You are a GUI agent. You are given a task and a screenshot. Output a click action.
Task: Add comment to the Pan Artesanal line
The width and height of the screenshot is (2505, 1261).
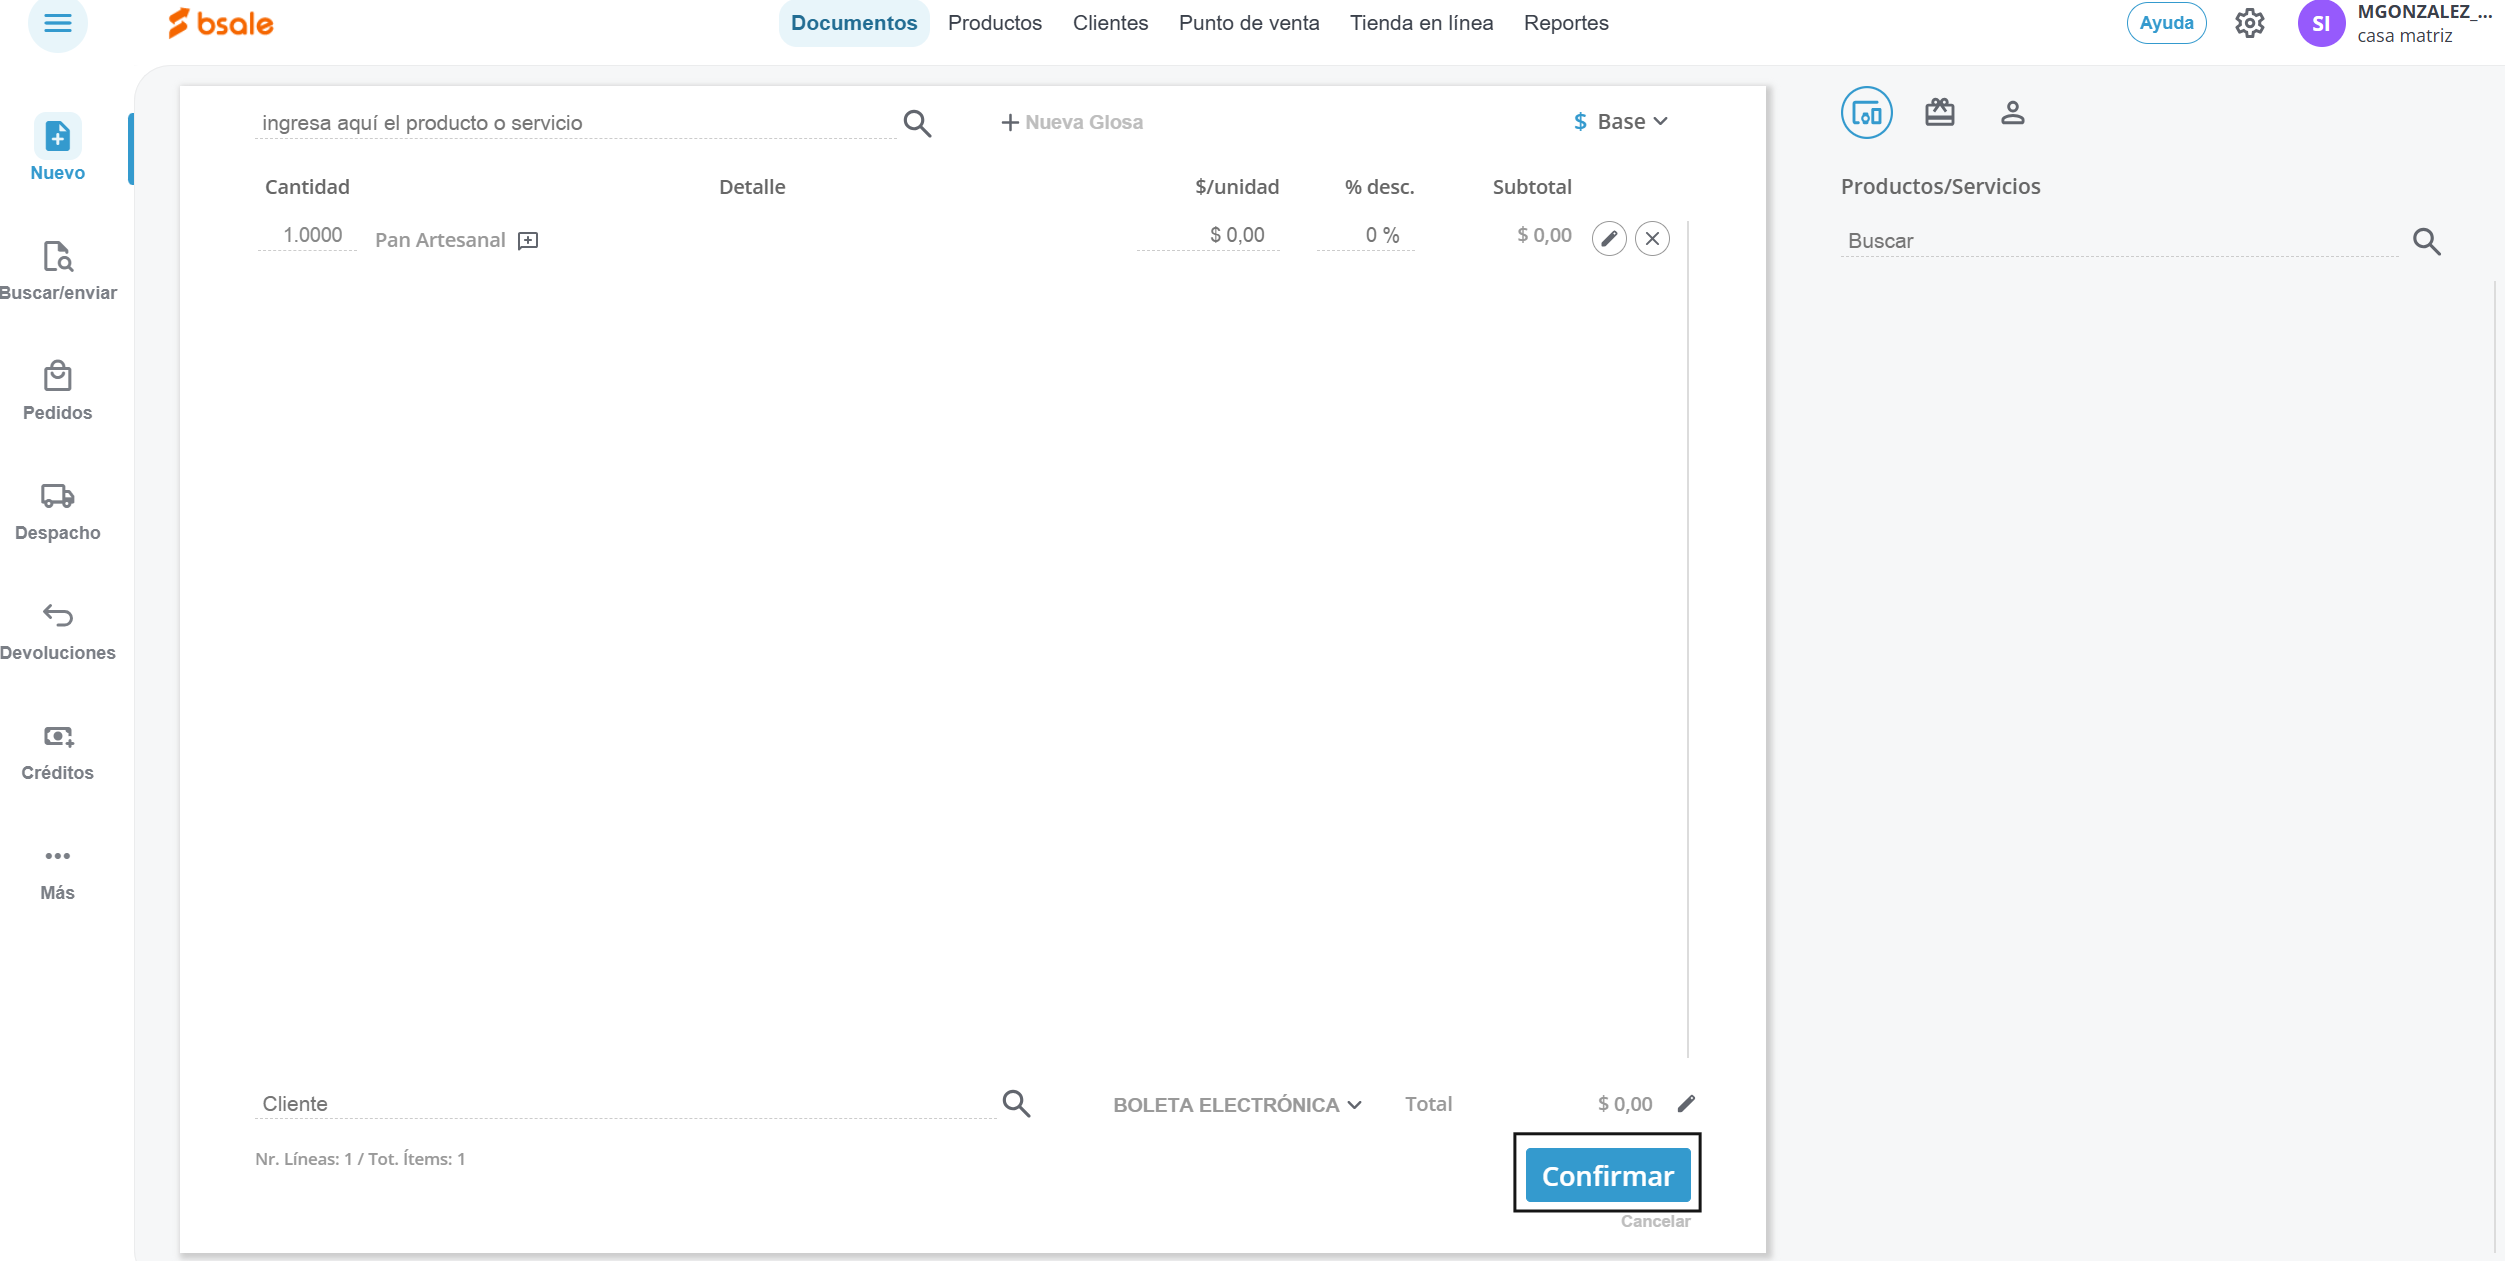(x=528, y=240)
